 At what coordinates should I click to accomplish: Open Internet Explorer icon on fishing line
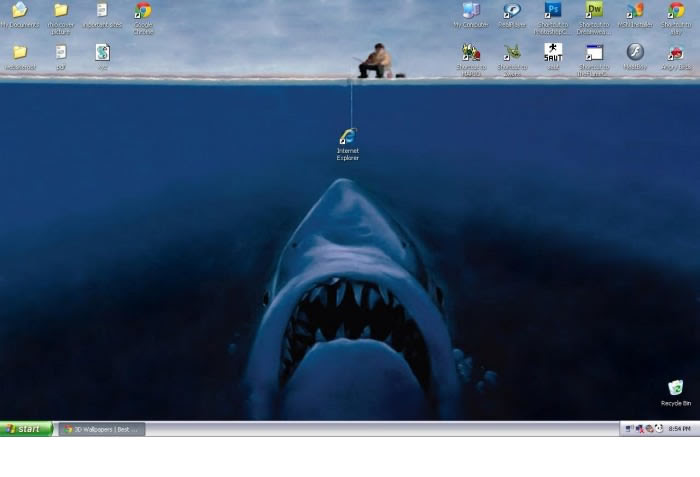[348, 136]
